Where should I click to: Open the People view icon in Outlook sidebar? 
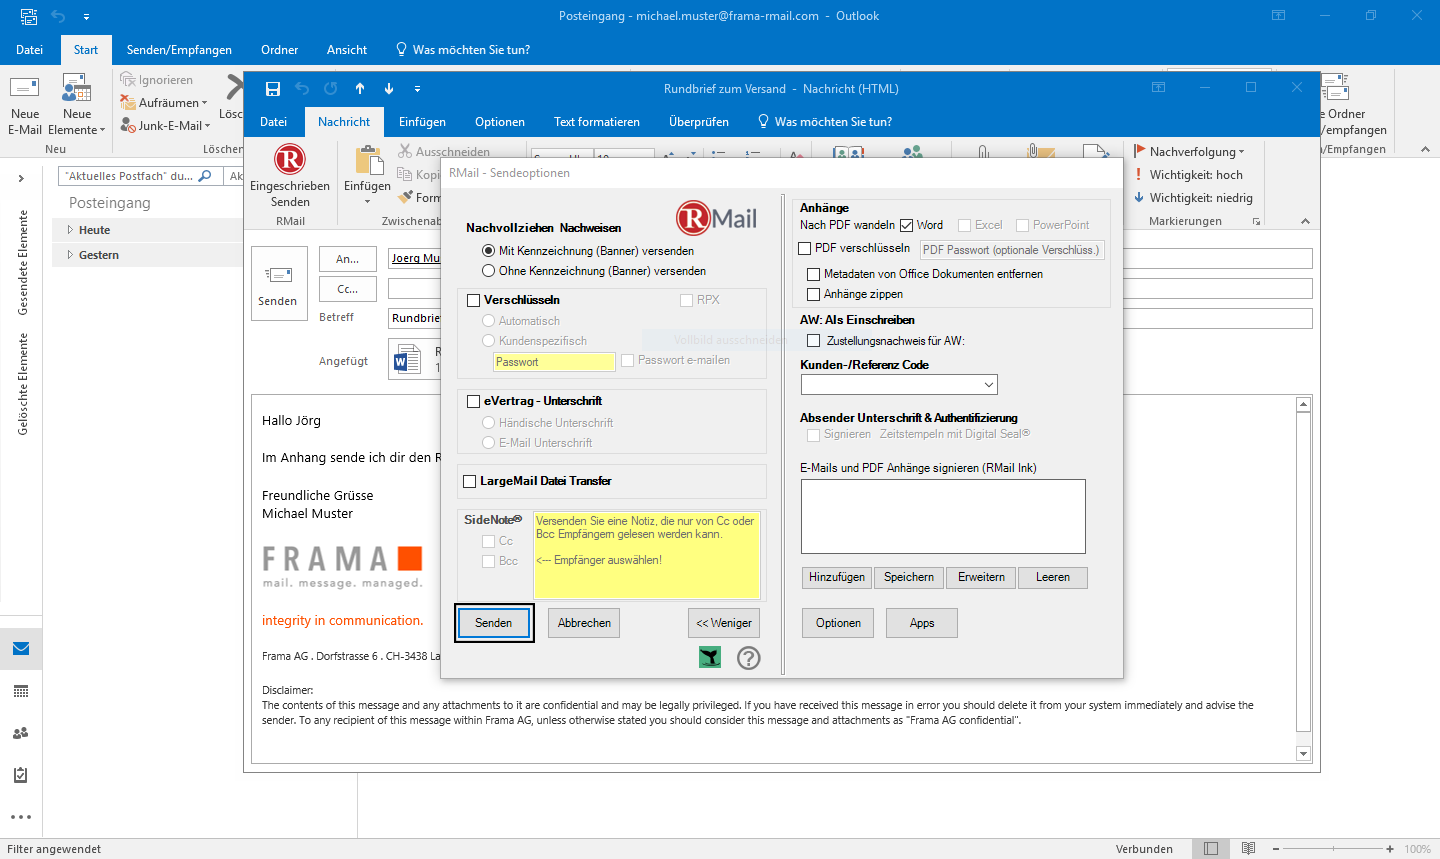click(x=21, y=733)
